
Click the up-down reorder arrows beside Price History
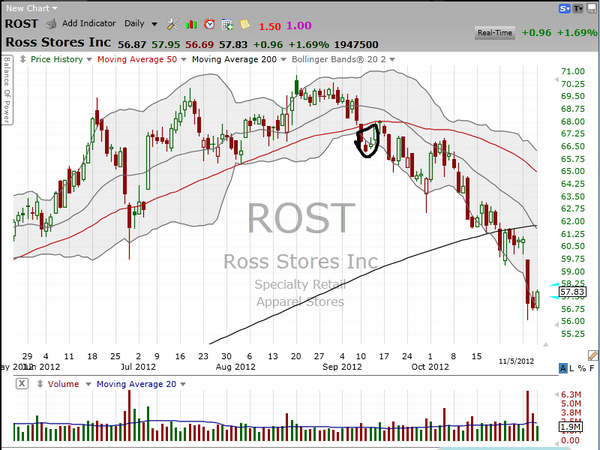(x=23, y=59)
